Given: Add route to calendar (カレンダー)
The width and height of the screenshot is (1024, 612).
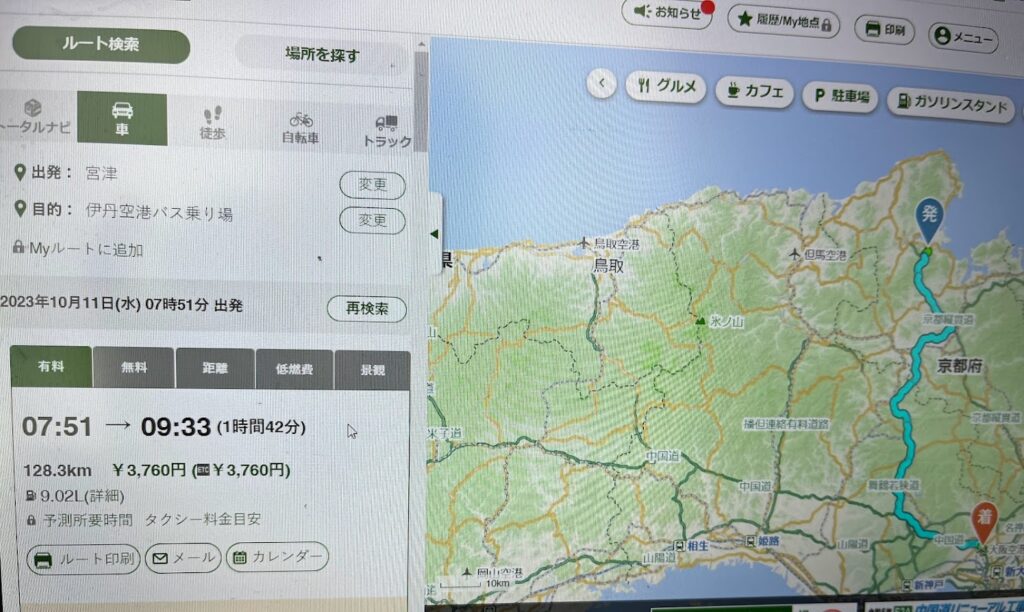Looking at the screenshot, I should 277,557.
